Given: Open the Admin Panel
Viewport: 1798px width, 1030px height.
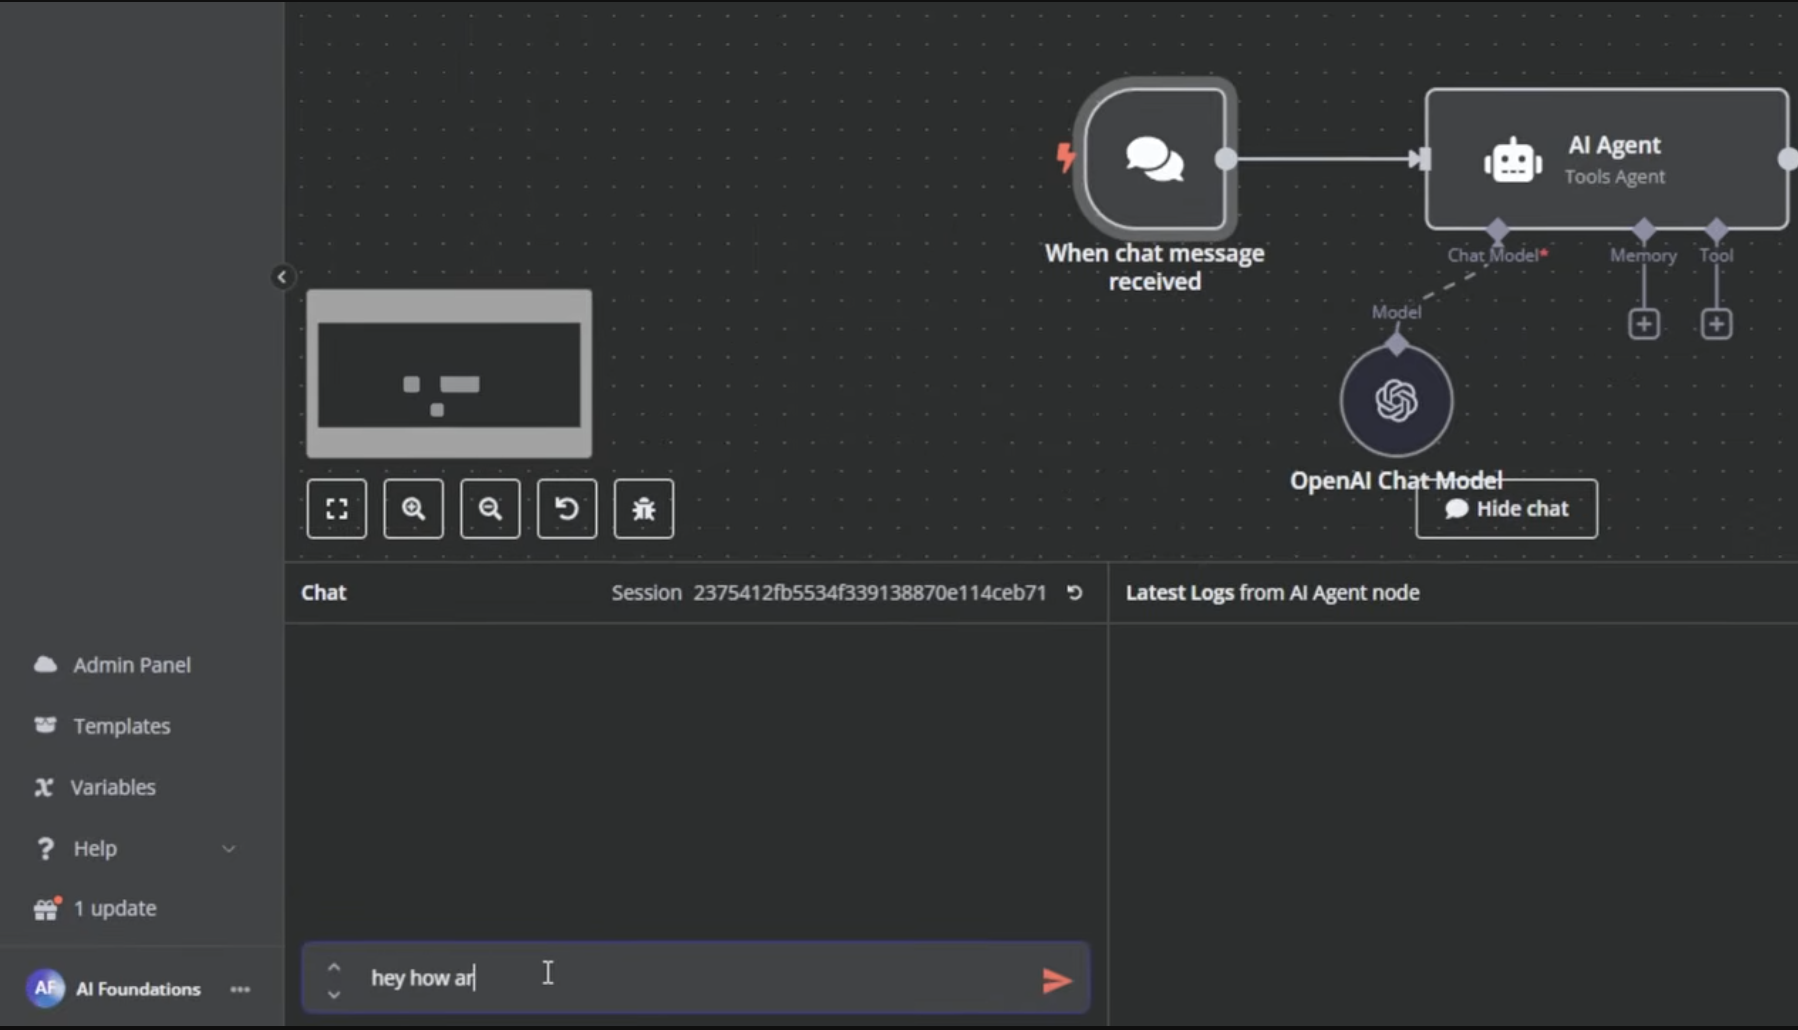Looking at the screenshot, I should (131, 665).
